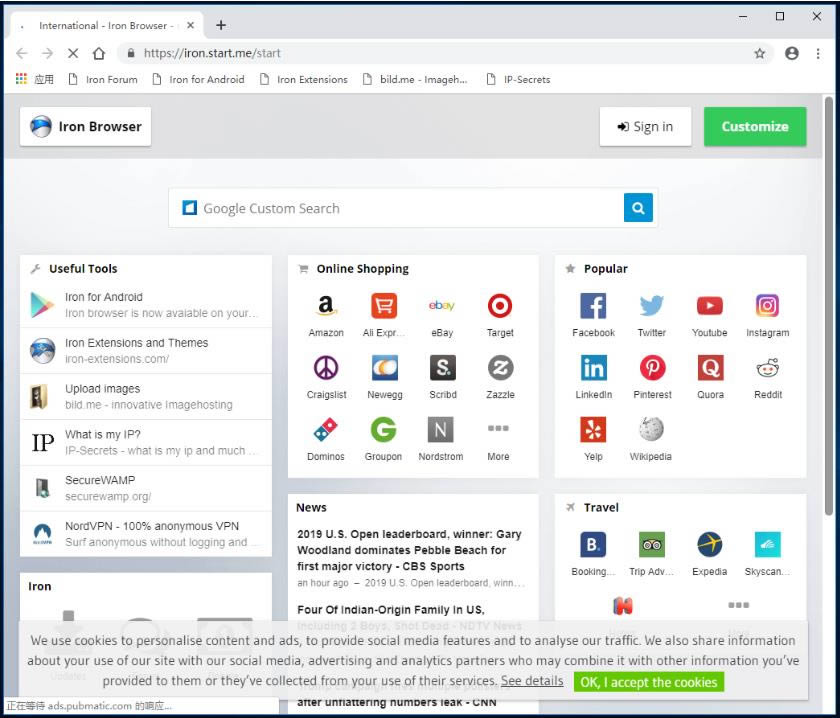Open the Facebook shortcut icon

tap(593, 306)
